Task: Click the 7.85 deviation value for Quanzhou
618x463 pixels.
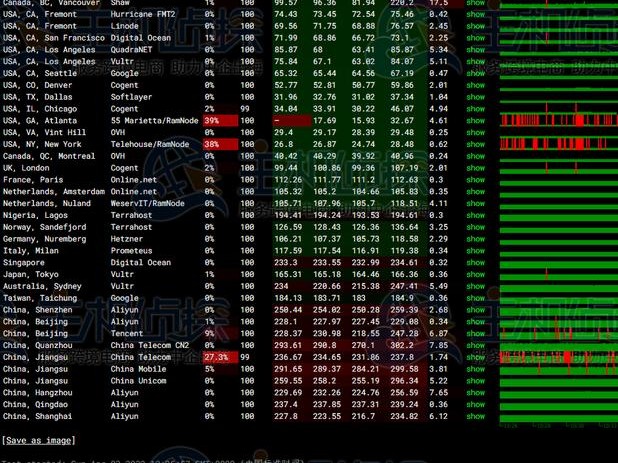Action: pos(438,345)
